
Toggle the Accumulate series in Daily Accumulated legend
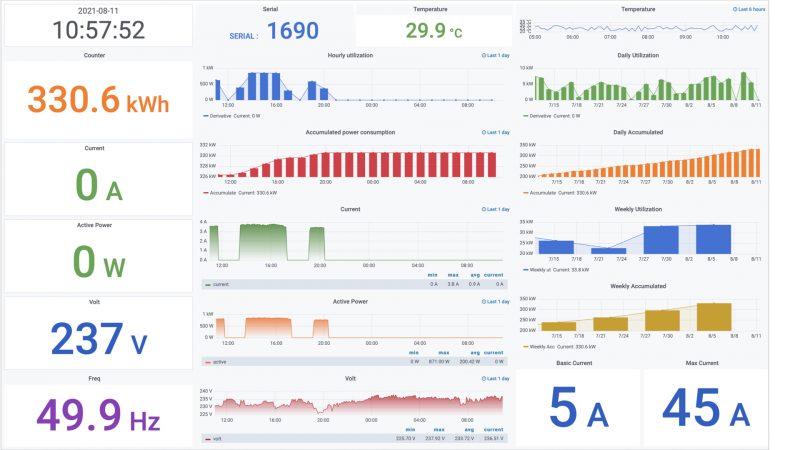[x=560, y=193]
